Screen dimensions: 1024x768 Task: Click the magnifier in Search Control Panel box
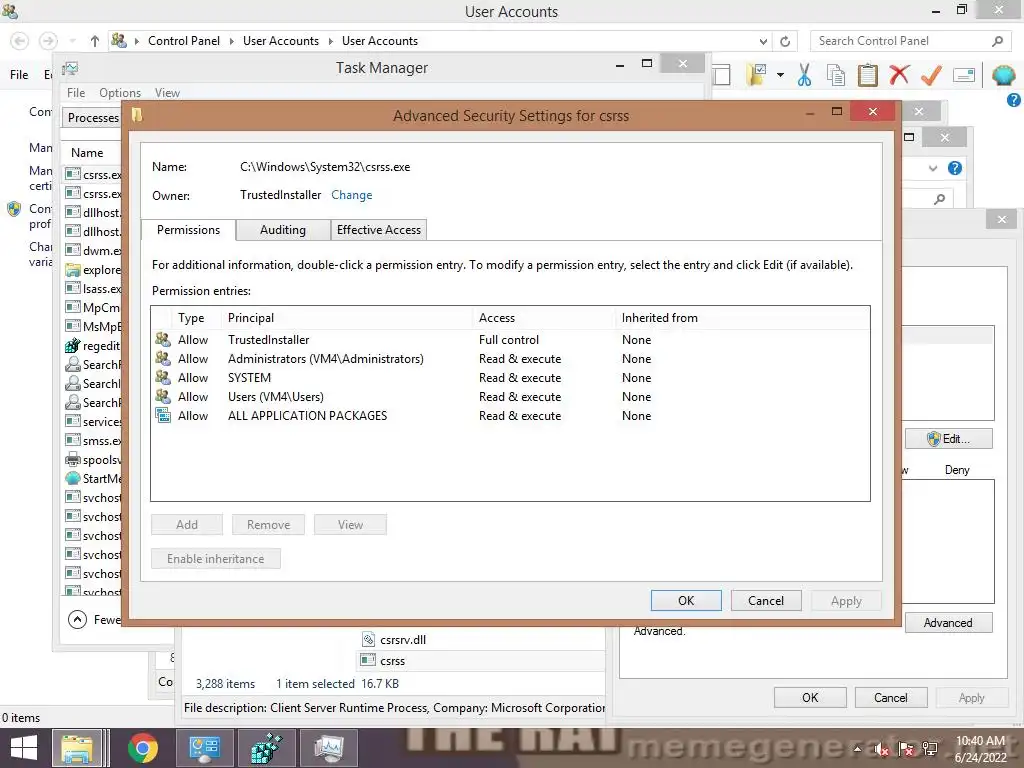coord(997,41)
